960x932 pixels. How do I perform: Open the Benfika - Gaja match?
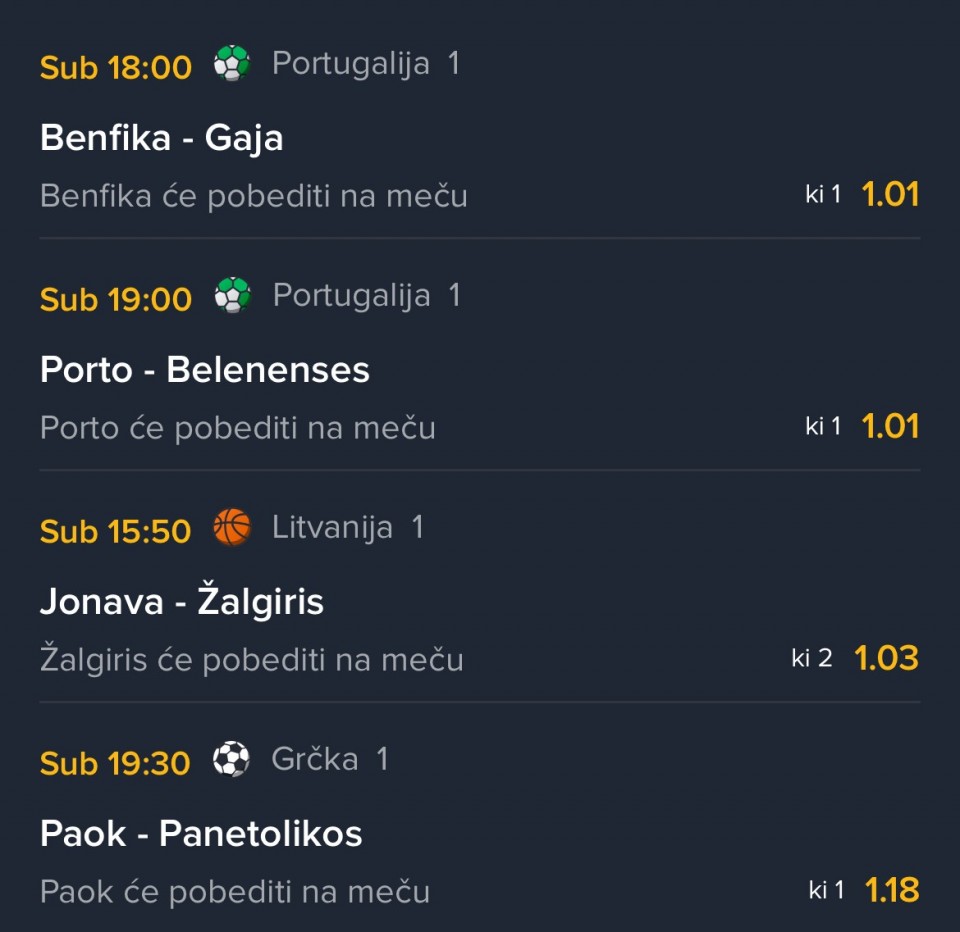pos(161,137)
